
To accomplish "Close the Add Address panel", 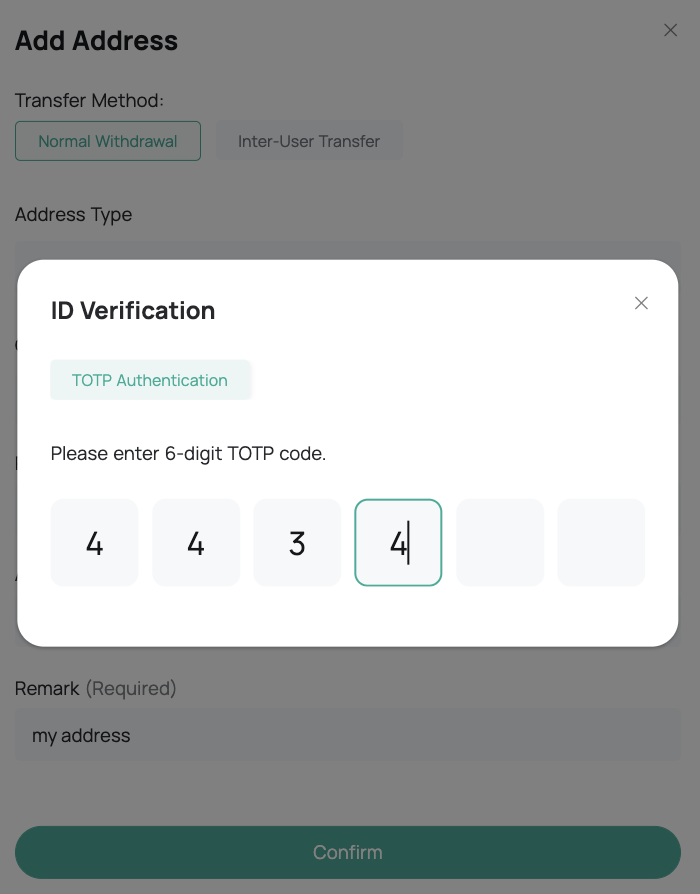I will pyautogui.click(x=670, y=31).
